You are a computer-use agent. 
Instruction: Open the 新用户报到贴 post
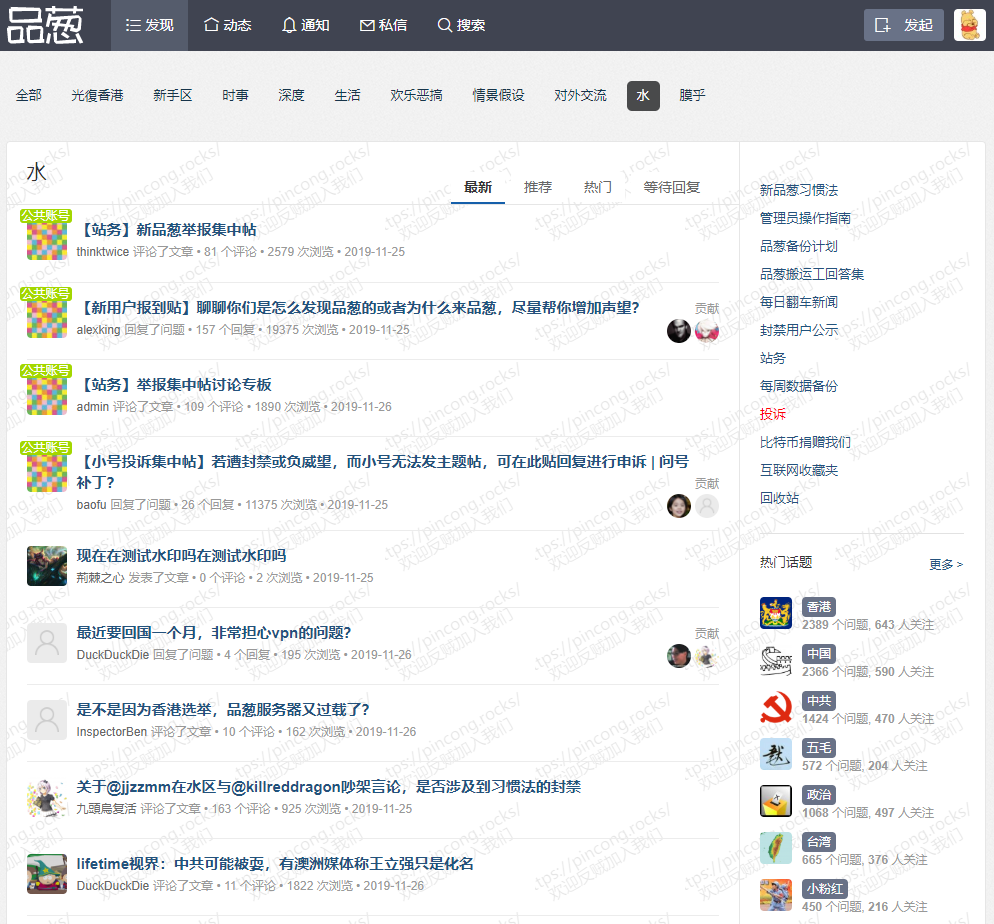pyautogui.click(x=358, y=307)
